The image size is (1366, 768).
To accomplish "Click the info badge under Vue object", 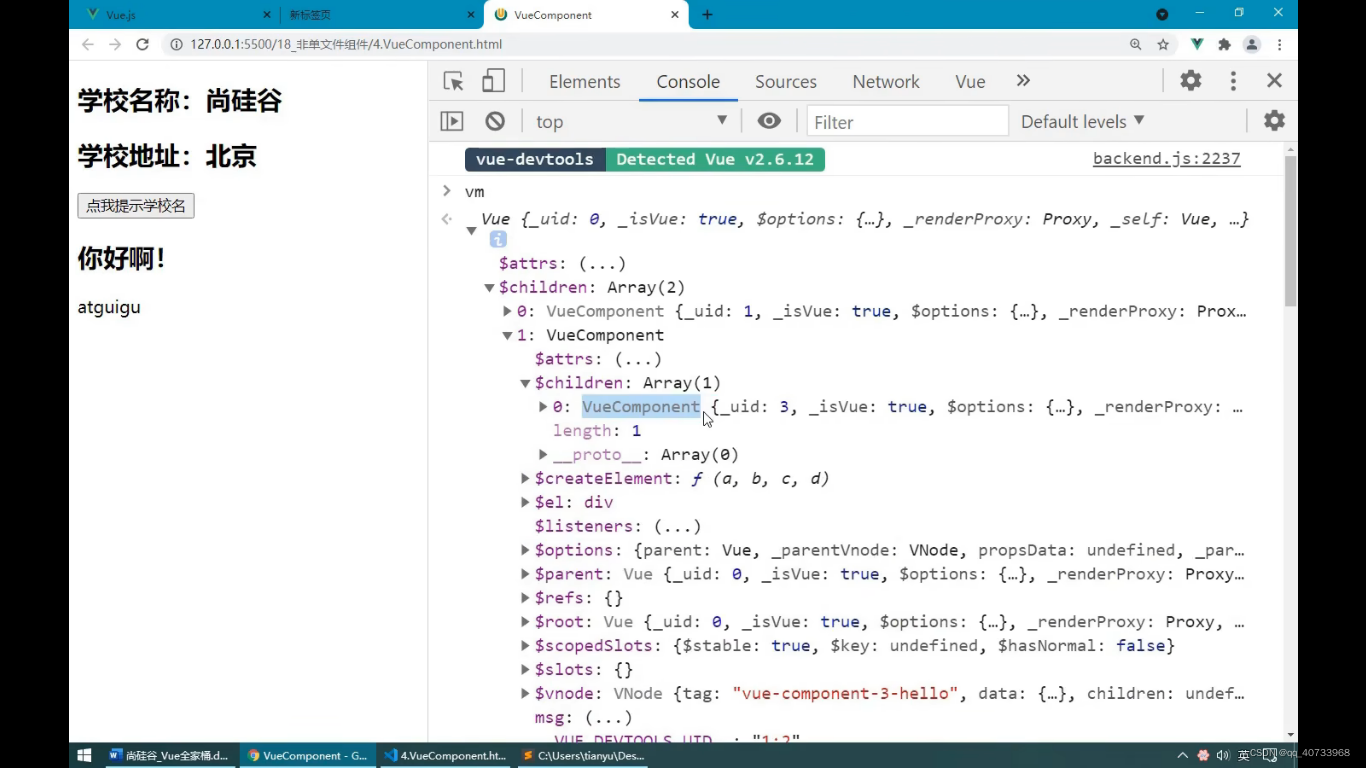I will [498, 240].
